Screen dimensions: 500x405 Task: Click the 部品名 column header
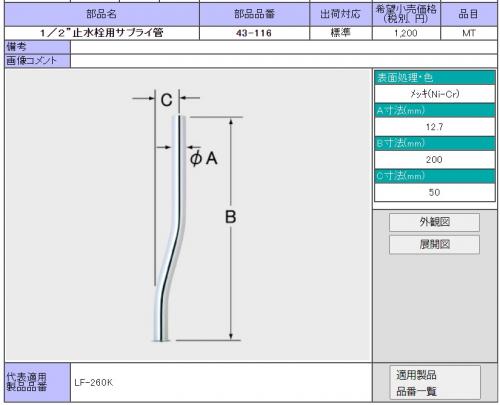coord(102,14)
